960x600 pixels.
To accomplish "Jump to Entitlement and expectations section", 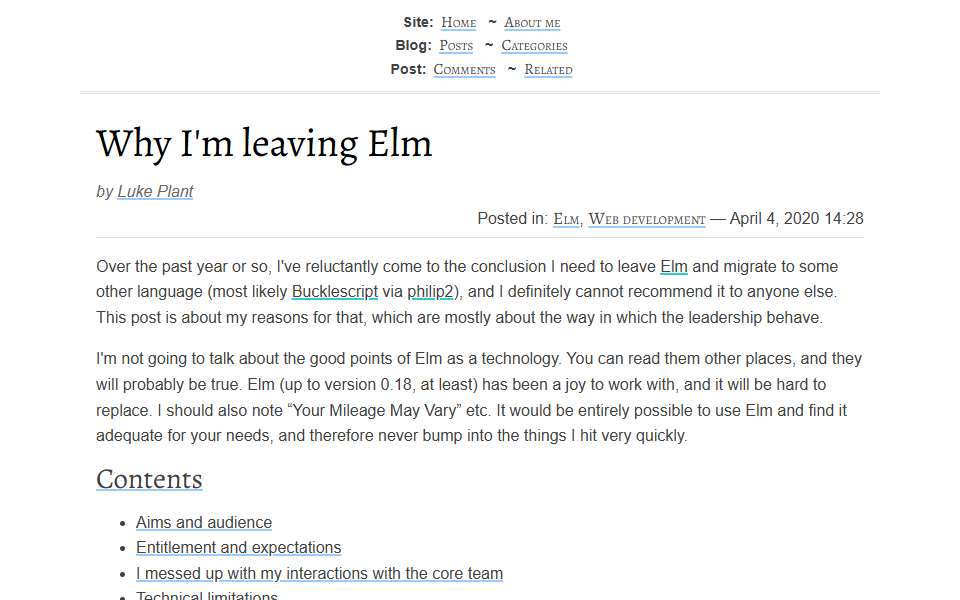I will click(x=238, y=547).
